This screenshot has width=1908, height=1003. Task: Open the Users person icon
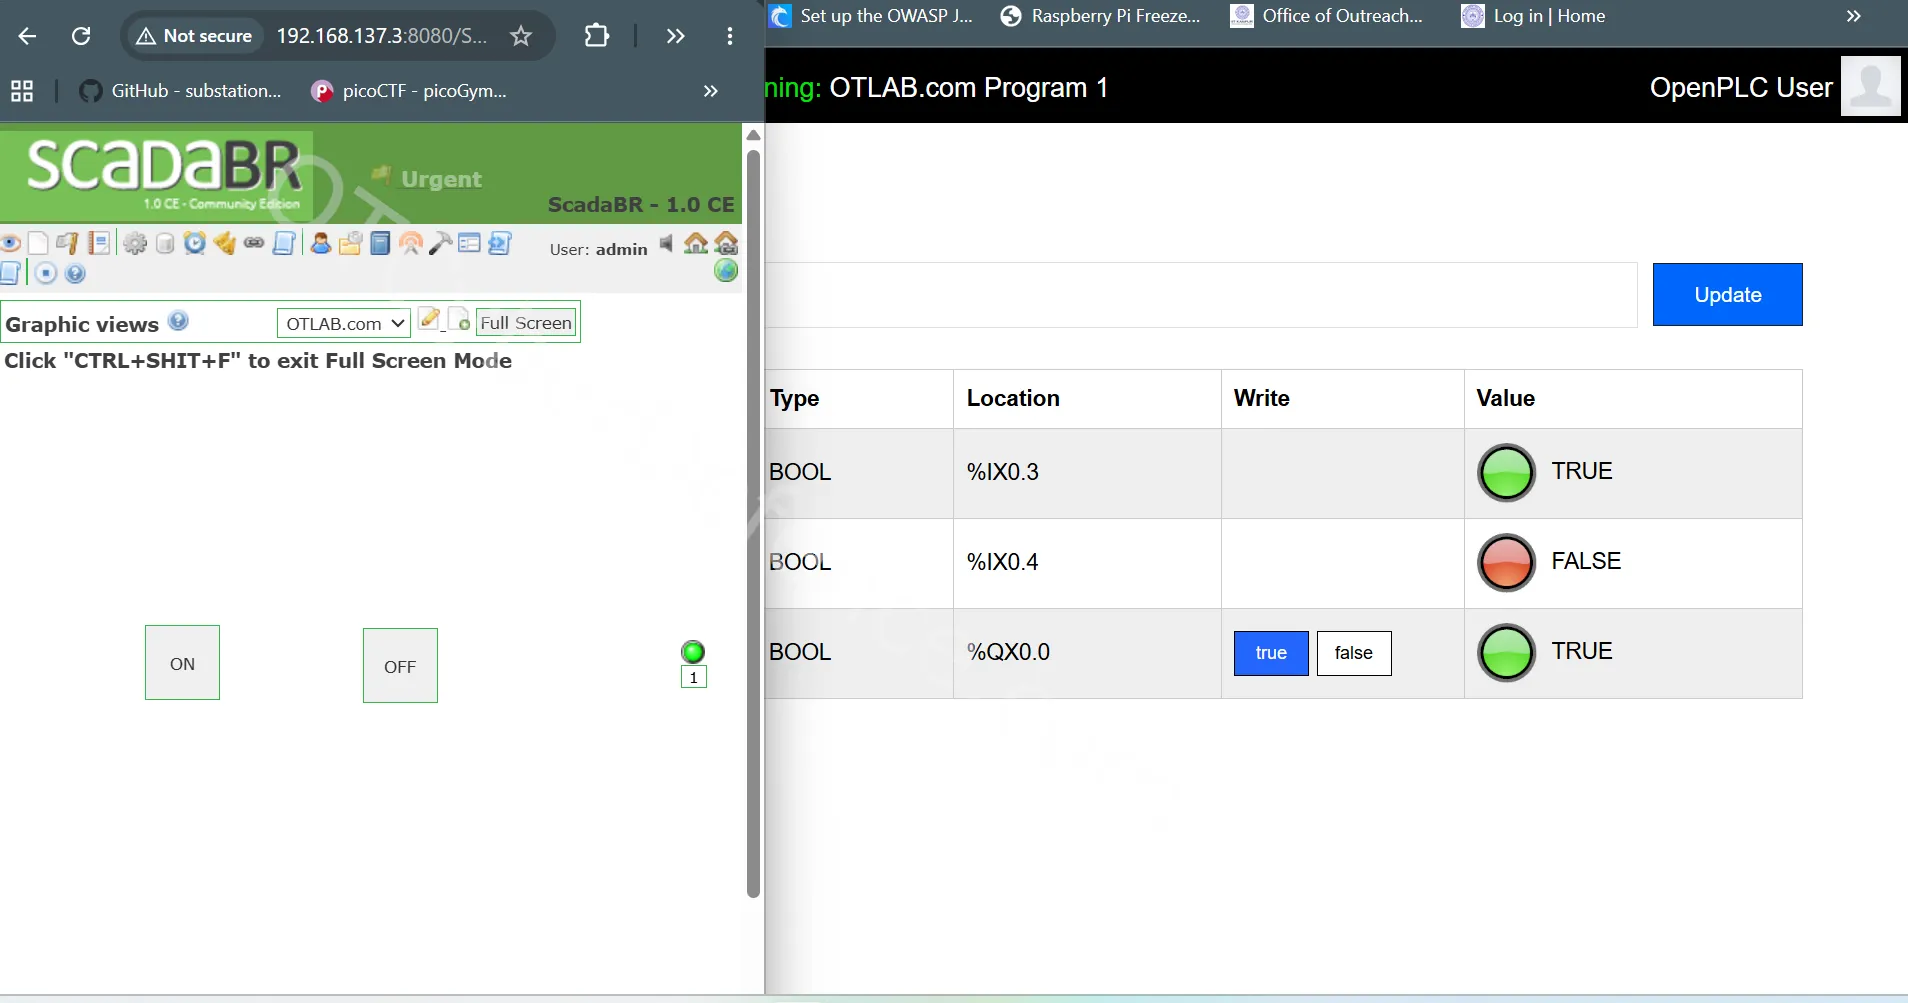click(321, 243)
